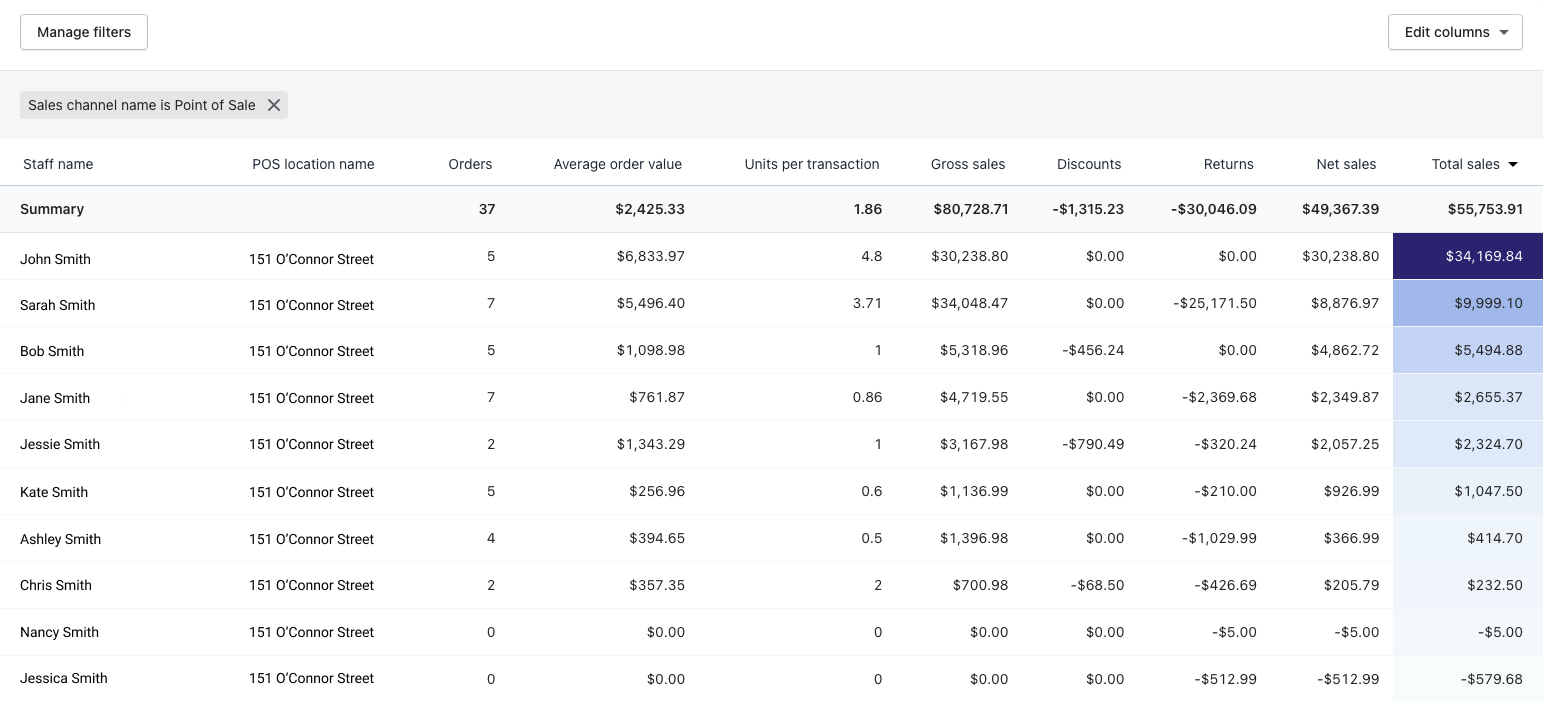Viewport: 1543px width, 702px height.
Task: Sort by Average order value
Action: [617, 164]
